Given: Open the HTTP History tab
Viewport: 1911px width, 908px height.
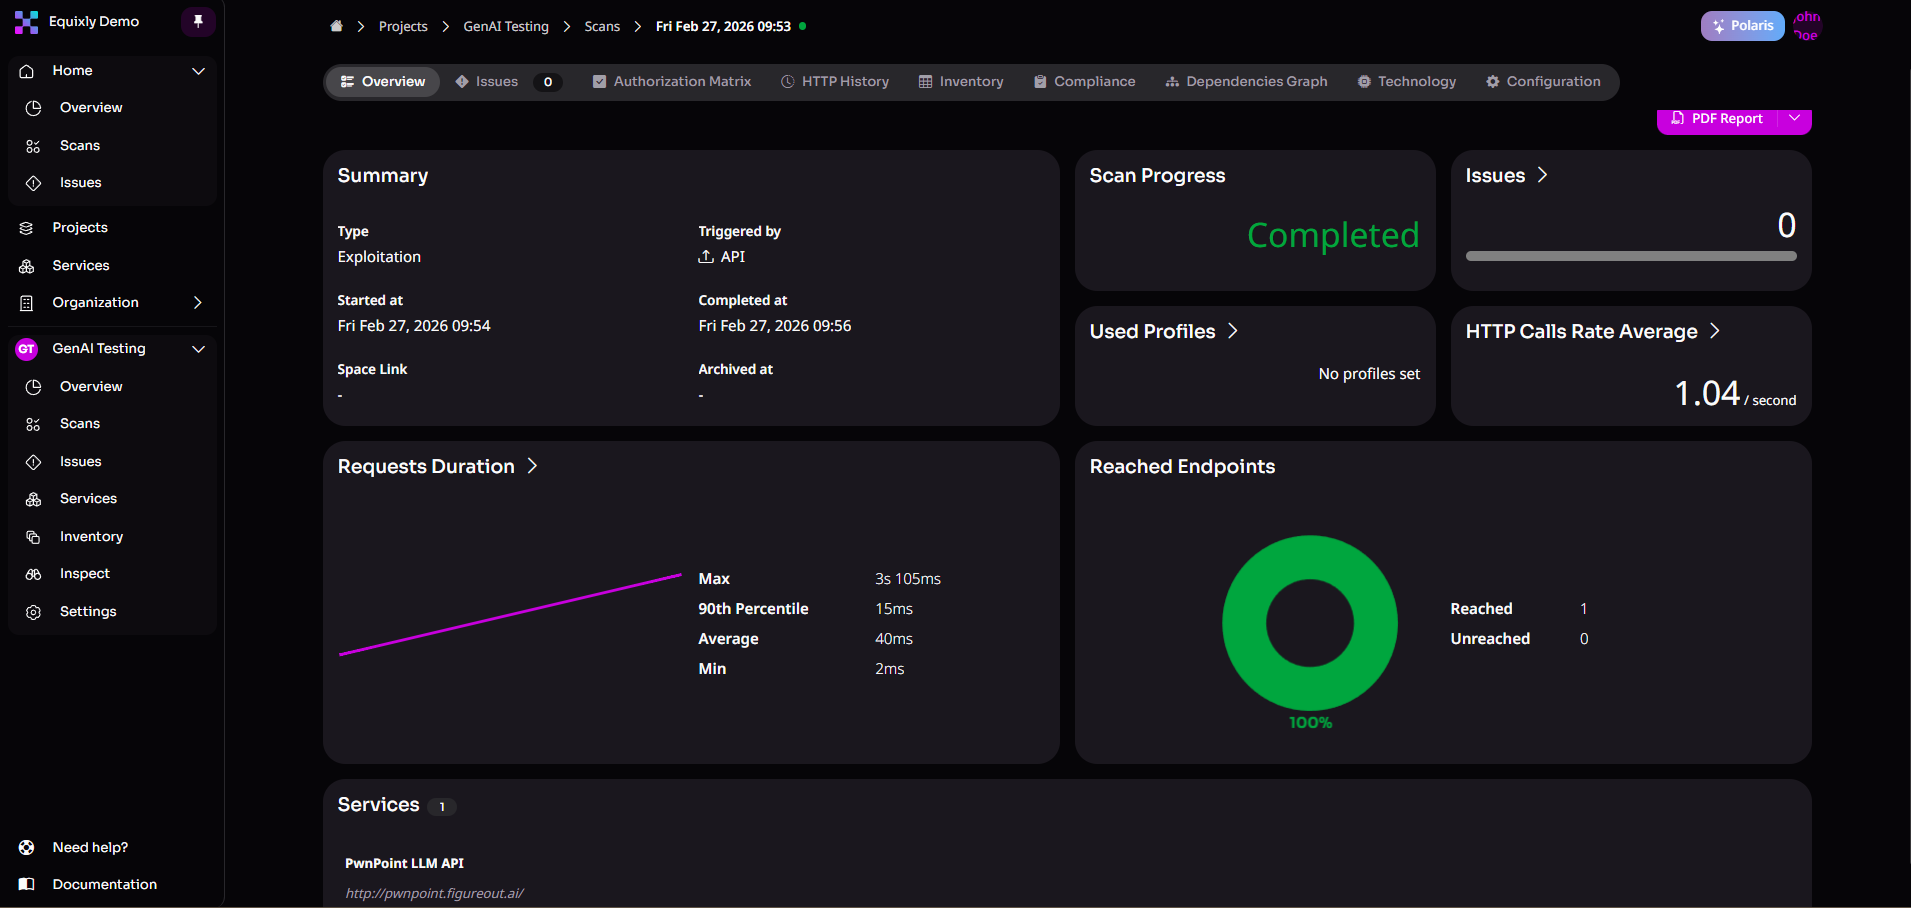Looking at the screenshot, I should pos(835,81).
